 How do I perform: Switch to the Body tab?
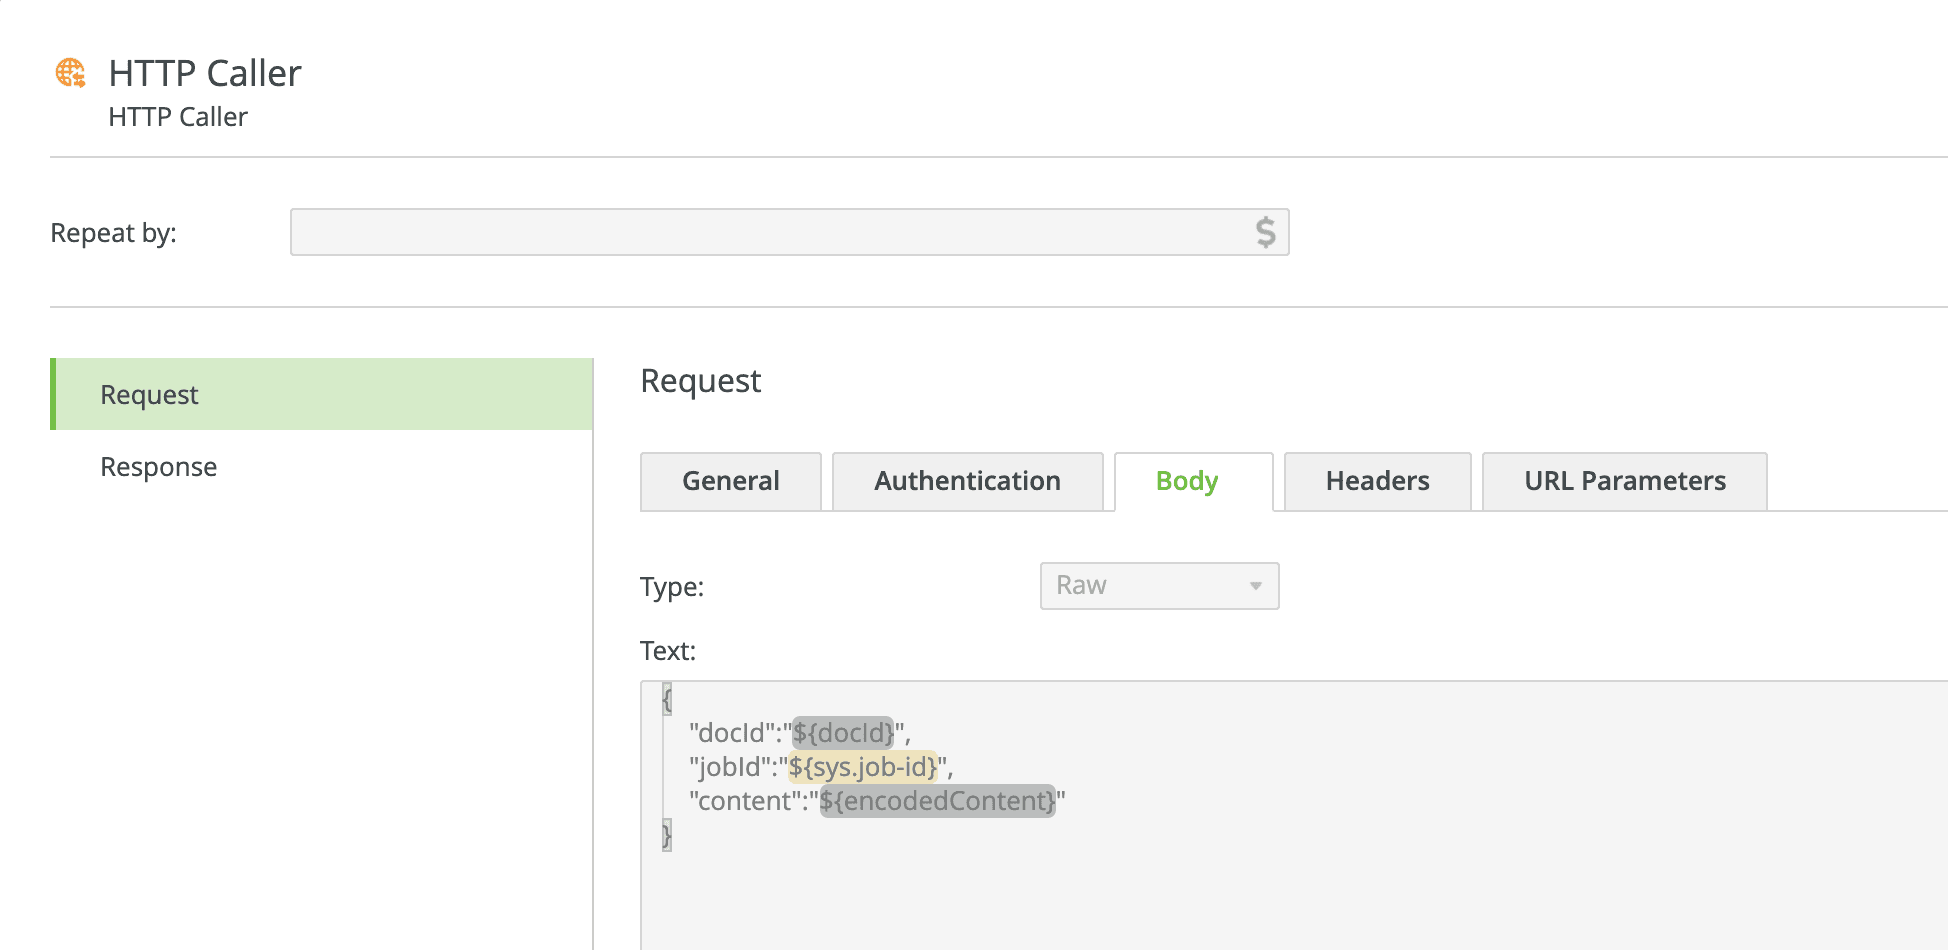[x=1186, y=481]
